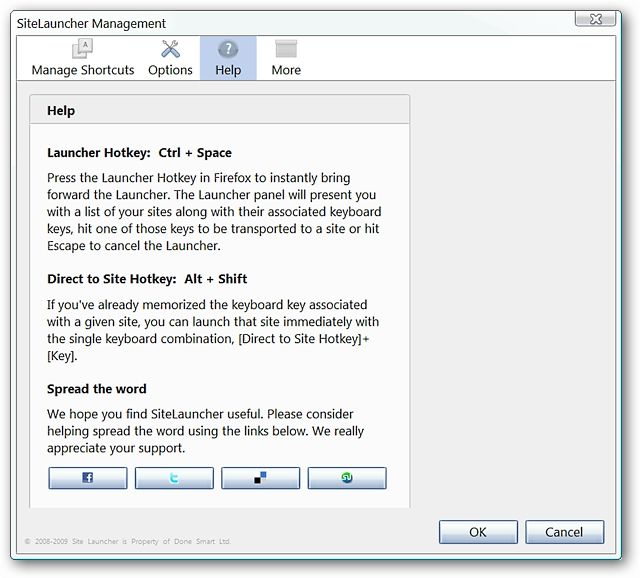This screenshot has height=578, width=640.
Task: Click the 'Direct to Site Hotkey: Alt + Shift' heading
Action: [x=147, y=279]
